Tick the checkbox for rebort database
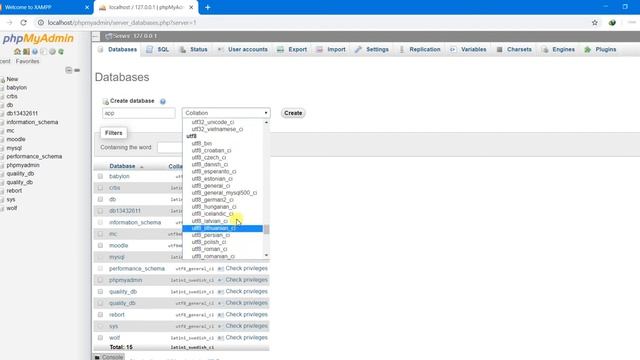 tap(100, 315)
